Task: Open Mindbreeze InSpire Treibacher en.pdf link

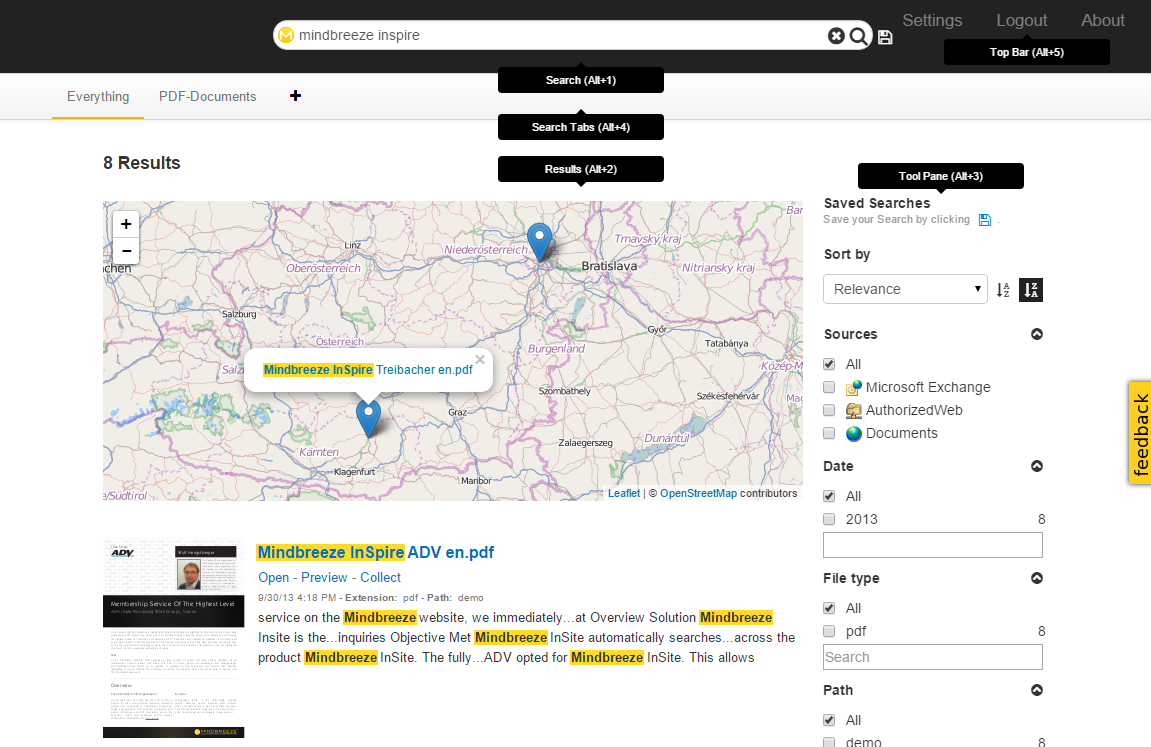Action: (x=368, y=370)
